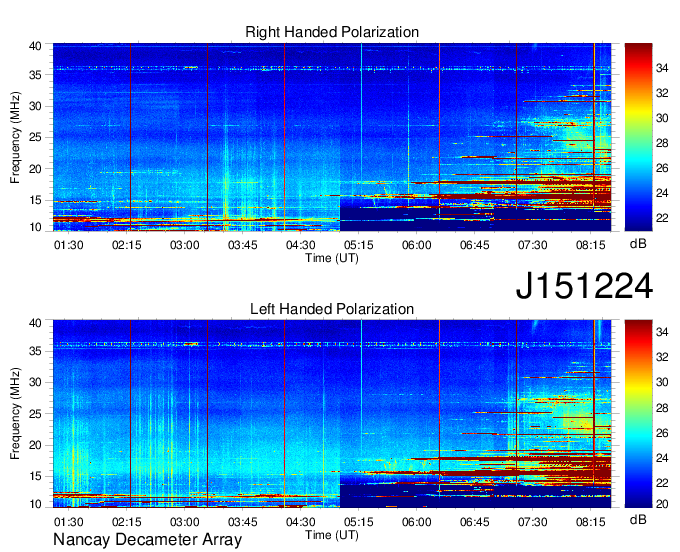Screen dimensions: 680x552
Task: Click the 20 dB tick on the left-handed color scale
Action: click(662, 504)
